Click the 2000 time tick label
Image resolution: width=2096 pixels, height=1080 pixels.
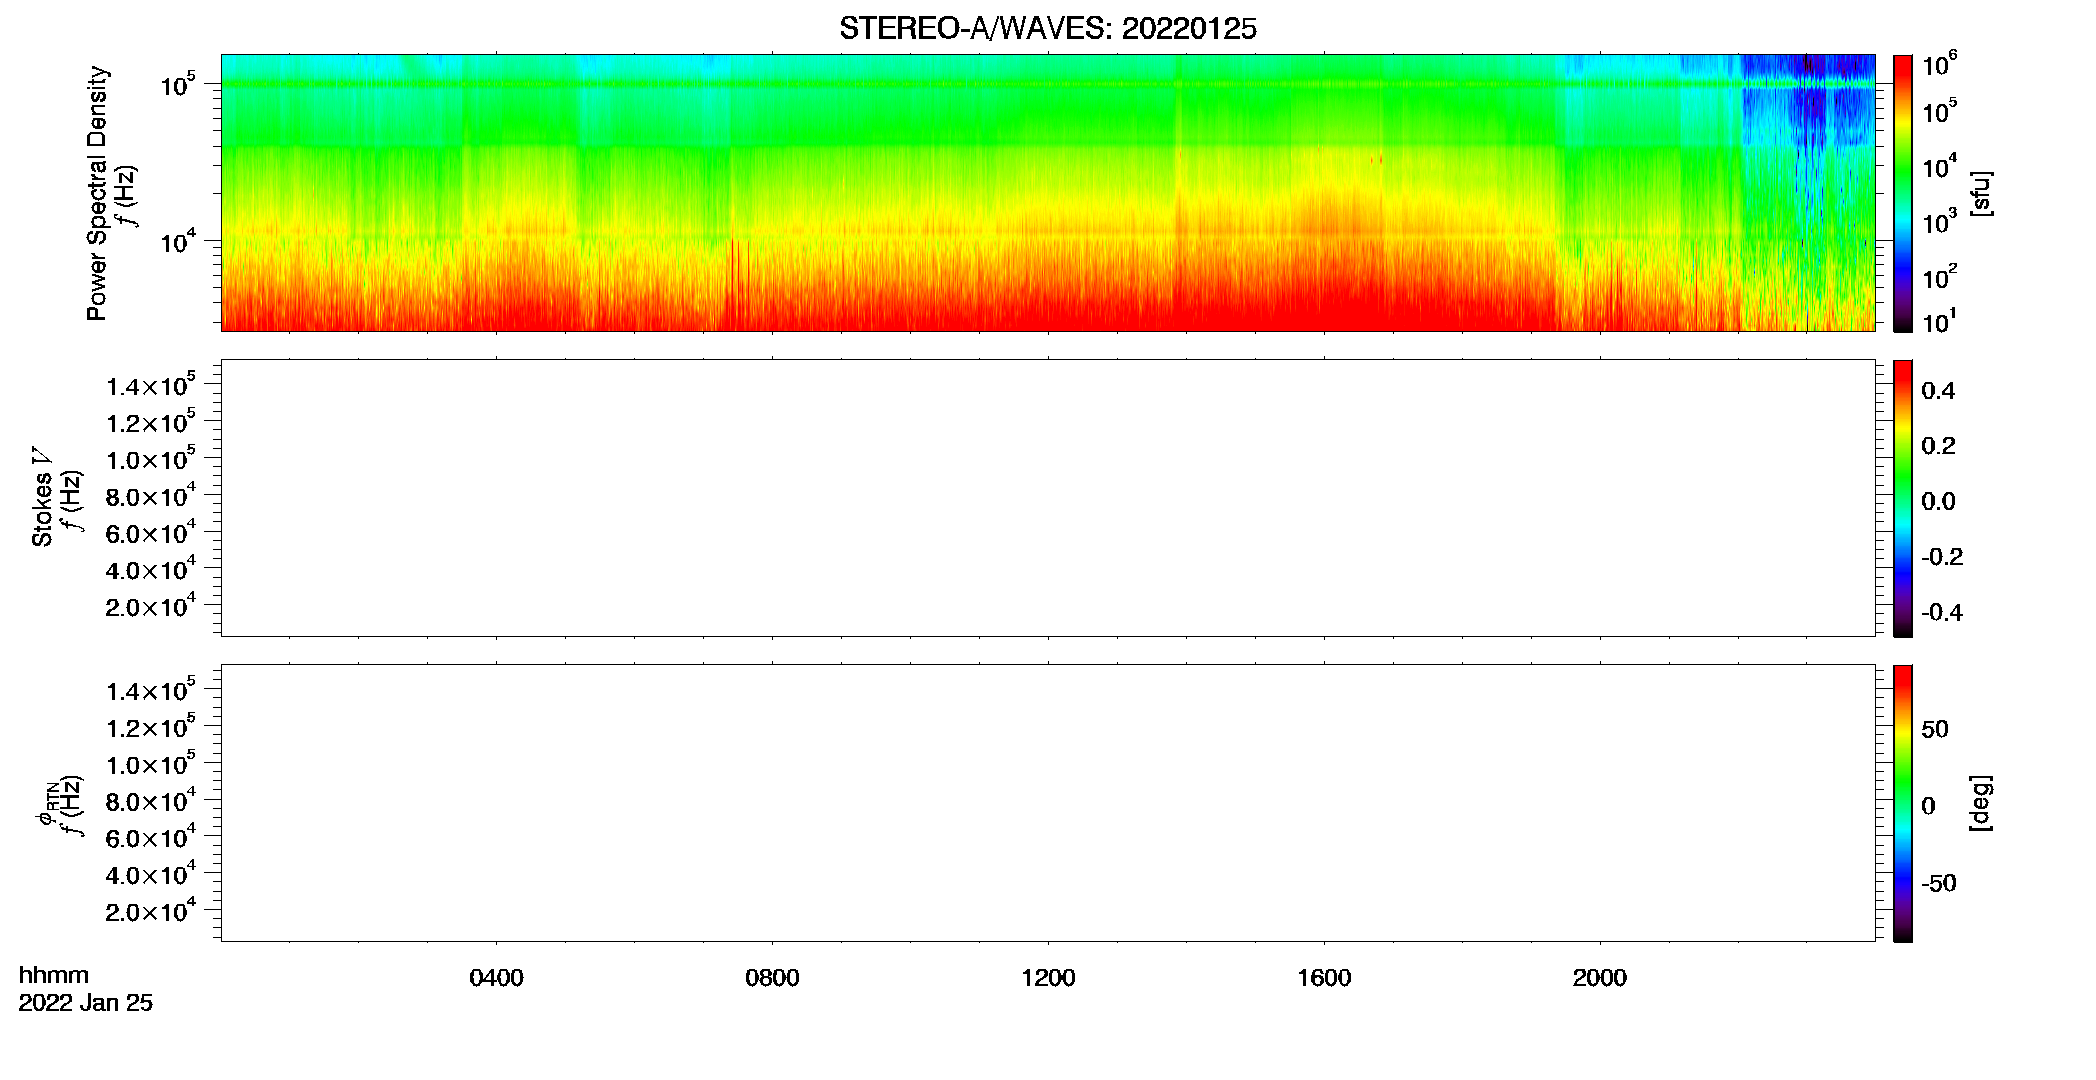[x=1600, y=978]
